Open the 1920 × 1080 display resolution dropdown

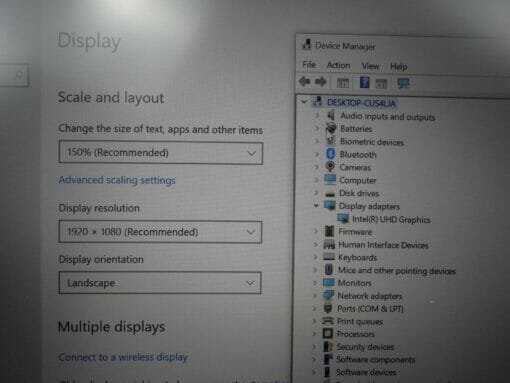pos(160,232)
